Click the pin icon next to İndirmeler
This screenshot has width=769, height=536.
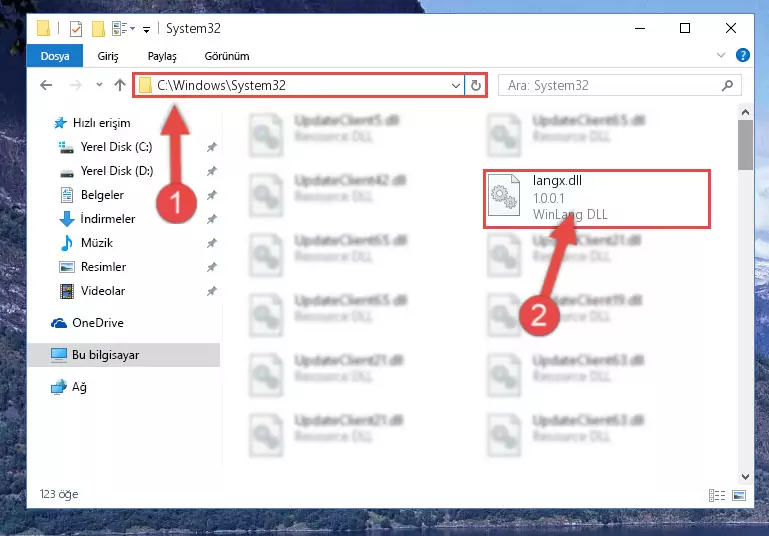click(x=211, y=219)
